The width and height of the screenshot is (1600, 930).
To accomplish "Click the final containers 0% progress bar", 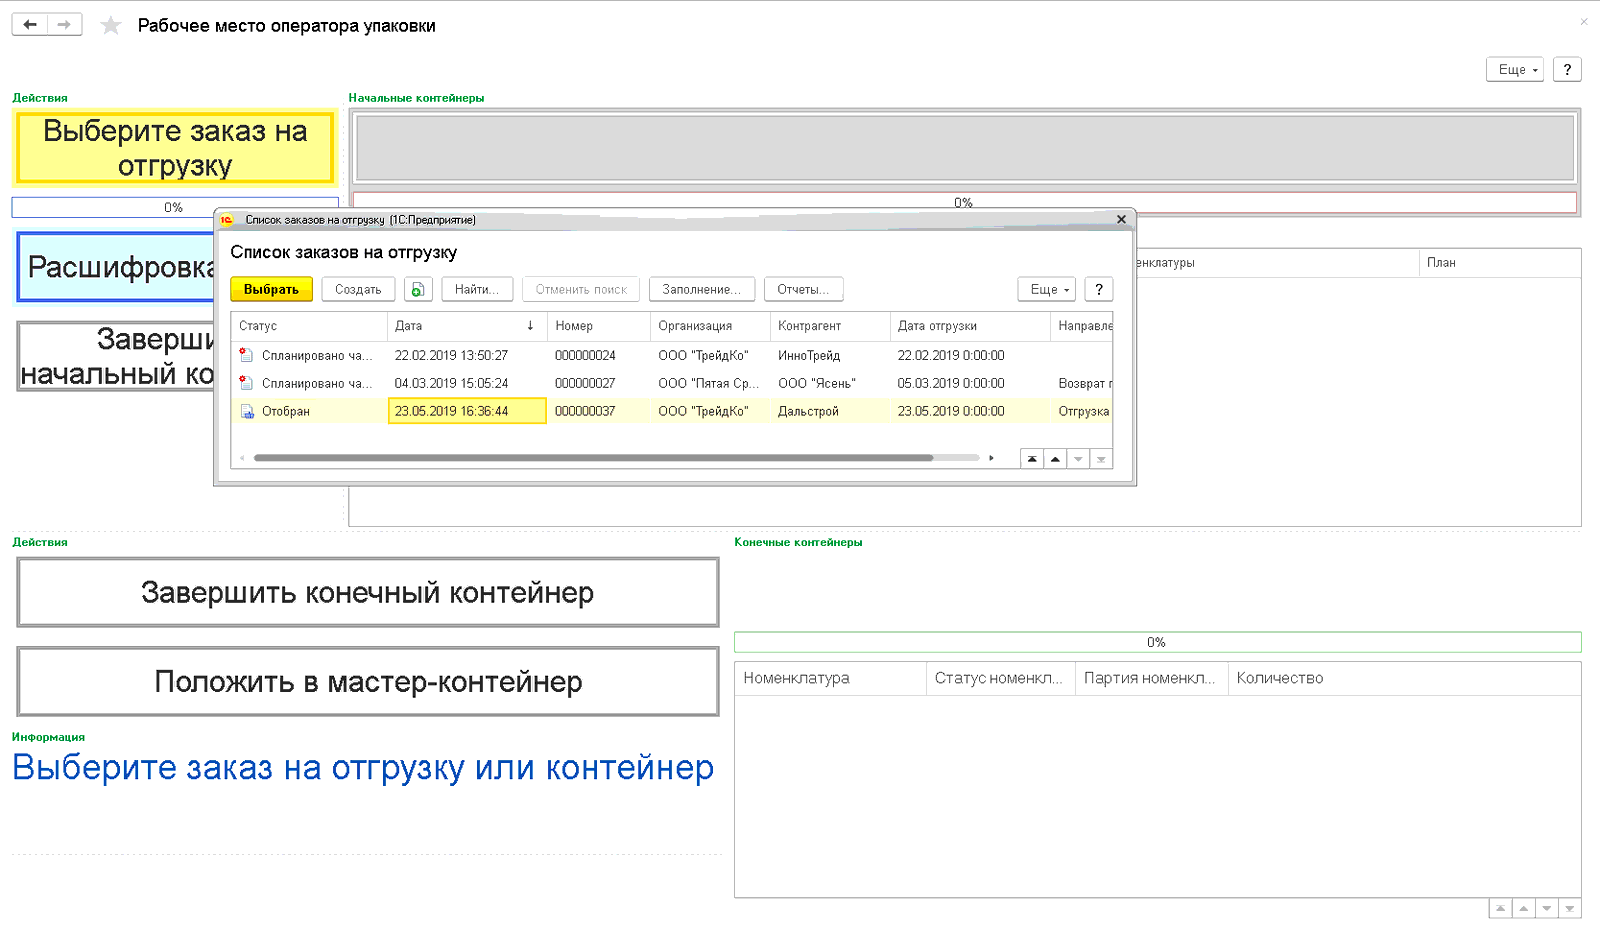I will [1157, 642].
